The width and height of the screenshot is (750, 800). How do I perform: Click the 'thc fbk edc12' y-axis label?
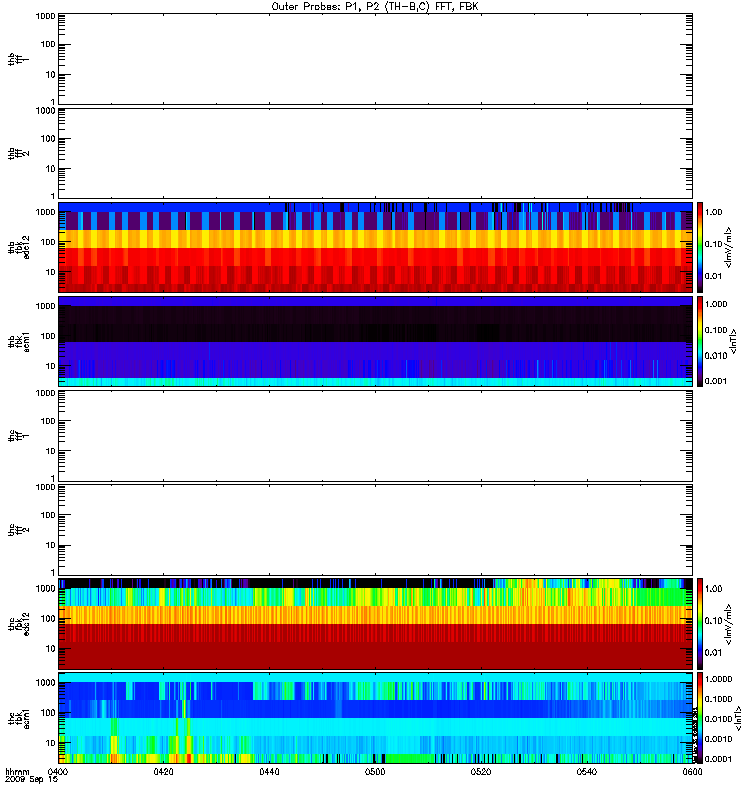click(19, 624)
